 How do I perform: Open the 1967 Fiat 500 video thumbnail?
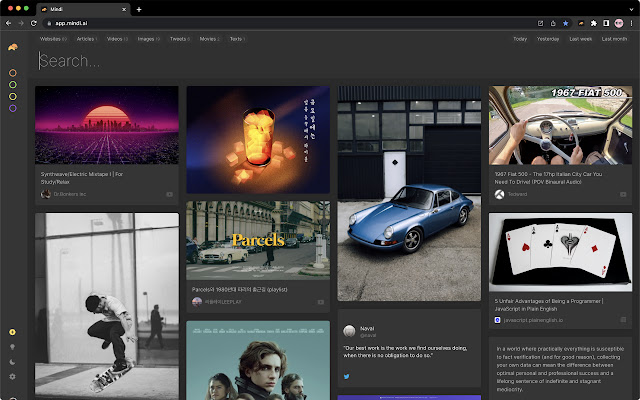click(x=560, y=125)
